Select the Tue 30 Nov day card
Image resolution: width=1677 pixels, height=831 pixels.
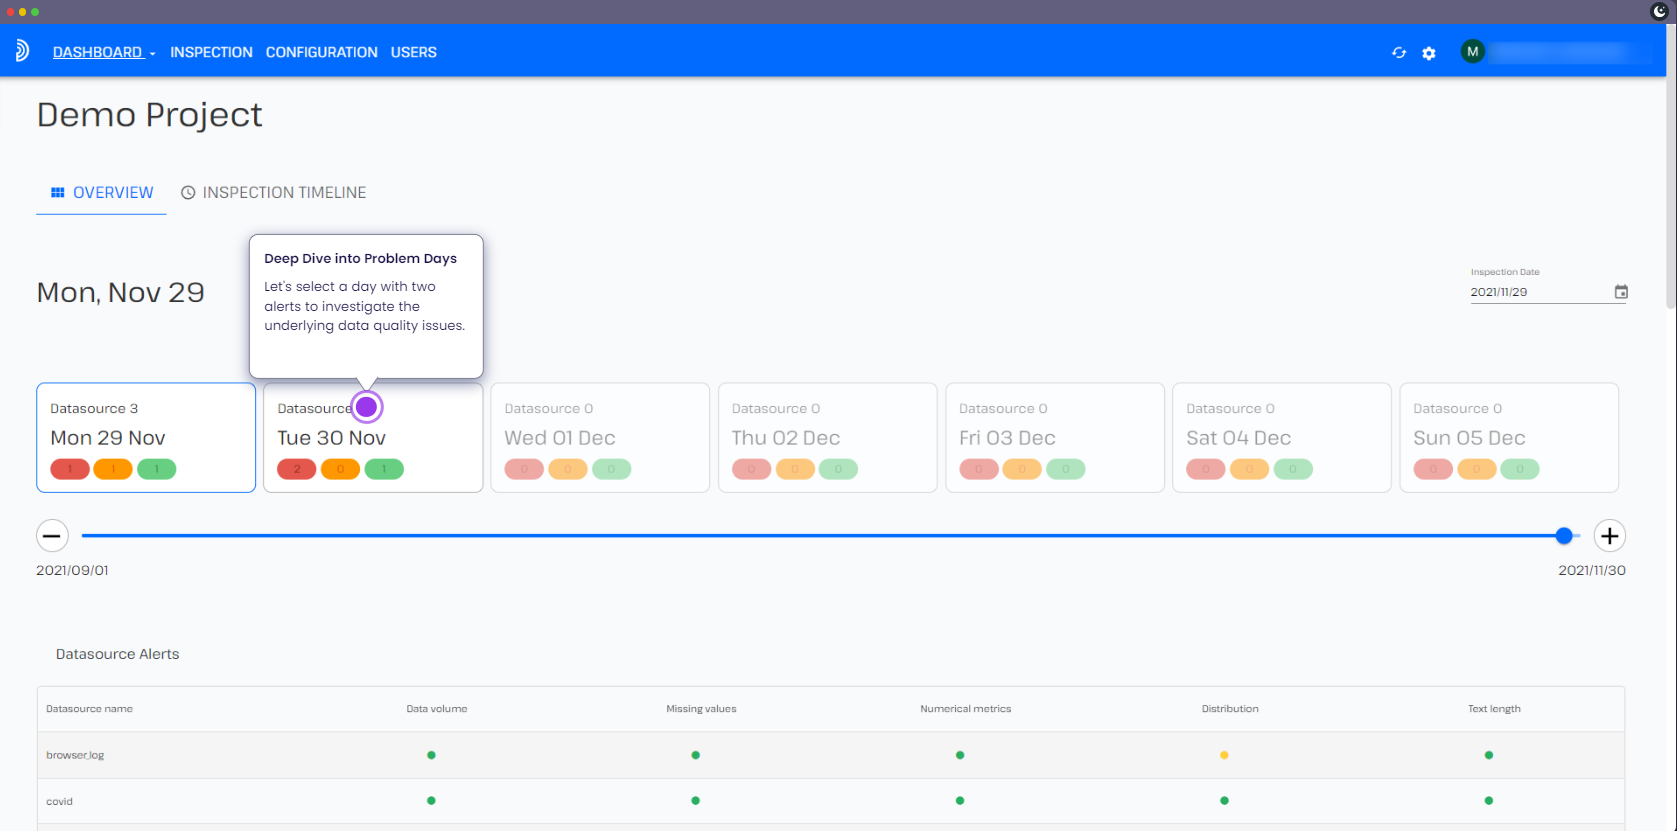click(x=373, y=437)
